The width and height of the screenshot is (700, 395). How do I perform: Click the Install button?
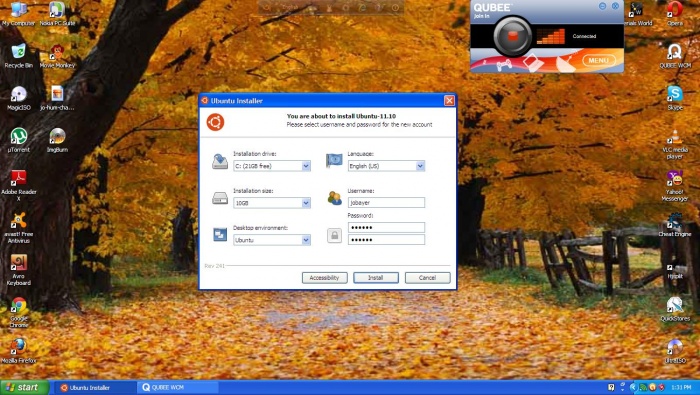tap(376, 278)
